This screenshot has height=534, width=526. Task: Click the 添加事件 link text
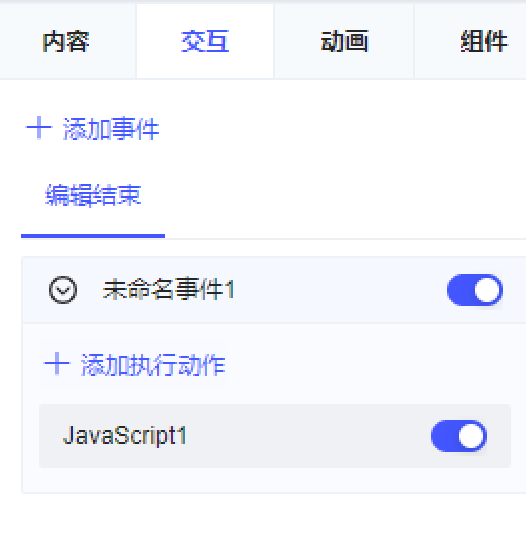pyautogui.click(x=111, y=129)
